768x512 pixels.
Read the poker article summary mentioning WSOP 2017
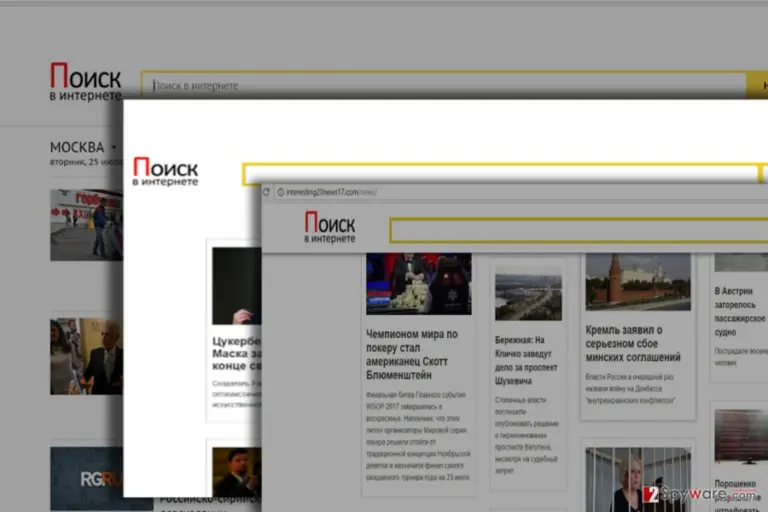click(418, 436)
